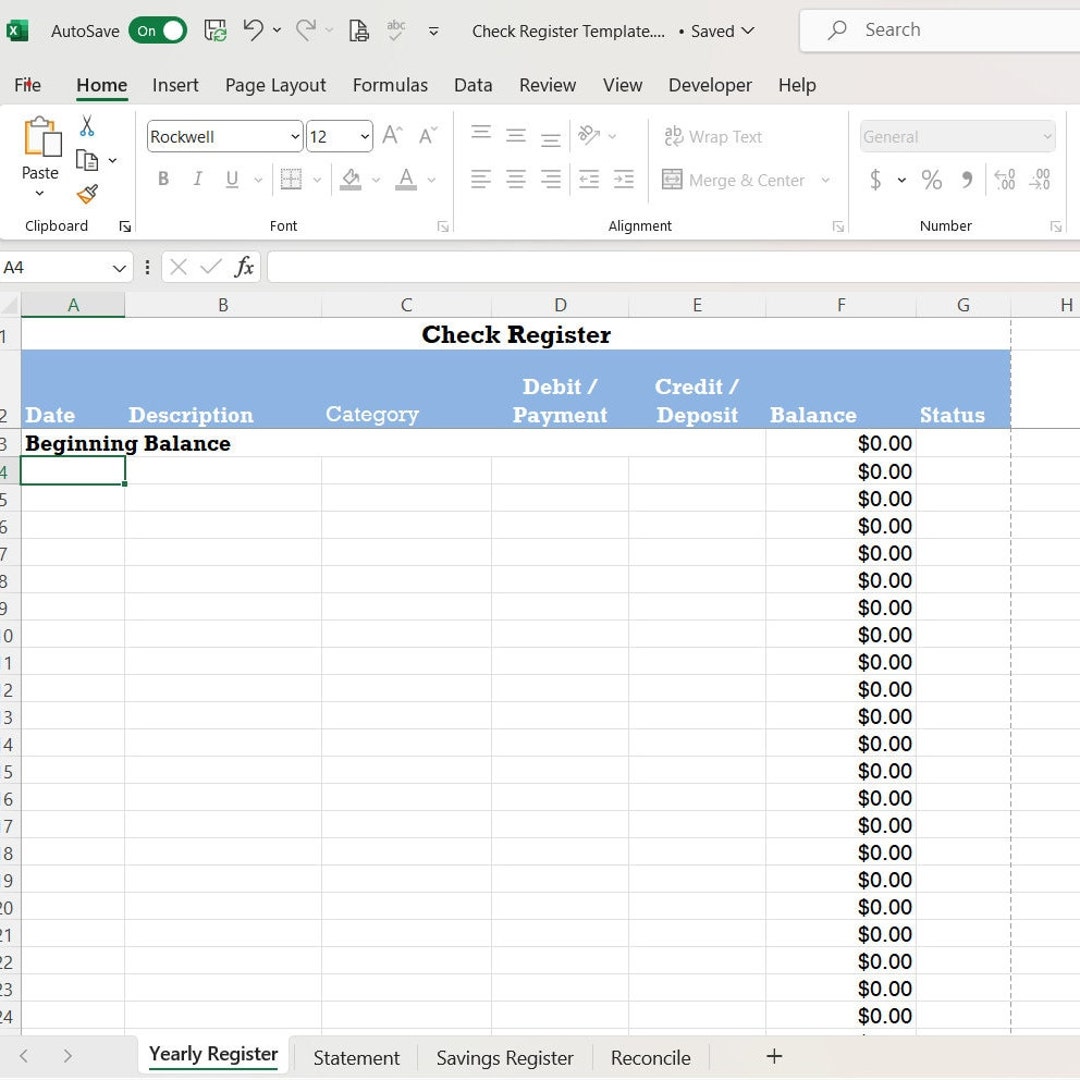Apply the Percent number style
Viewport: 1080px width, 1080px height.
point(932,181)
